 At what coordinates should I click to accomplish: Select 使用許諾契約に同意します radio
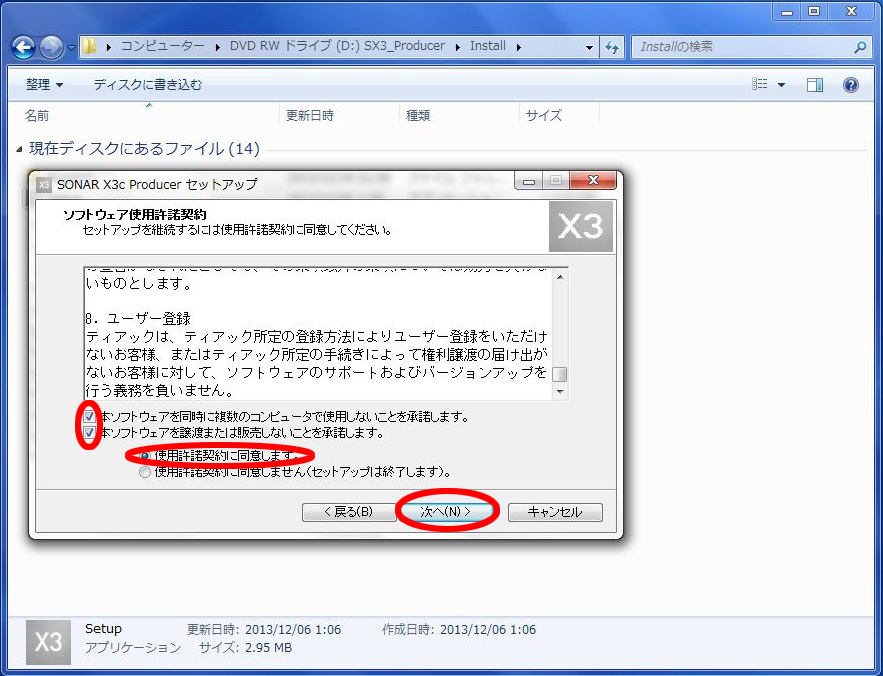(145, 455)
